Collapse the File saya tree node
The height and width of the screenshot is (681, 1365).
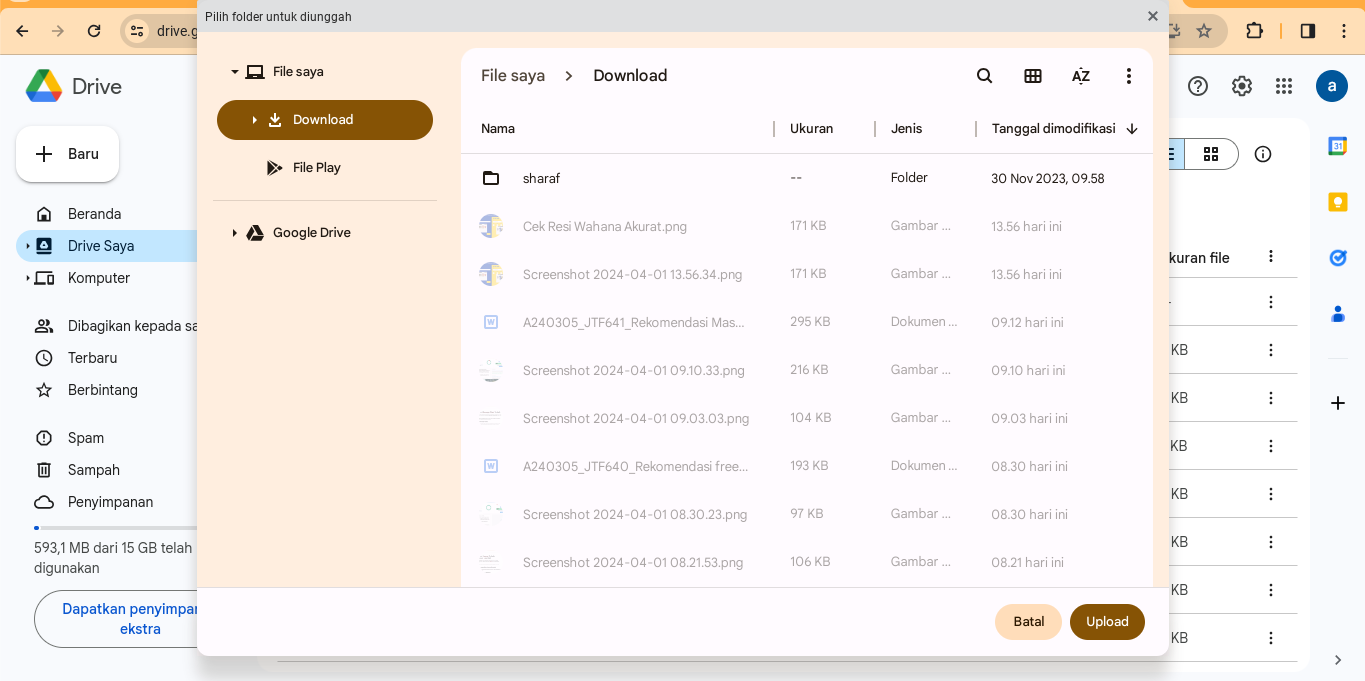[235, 72]
